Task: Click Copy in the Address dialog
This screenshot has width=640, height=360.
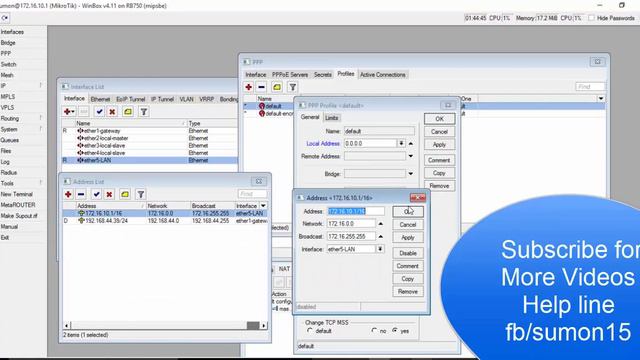Action: (408, 279)
